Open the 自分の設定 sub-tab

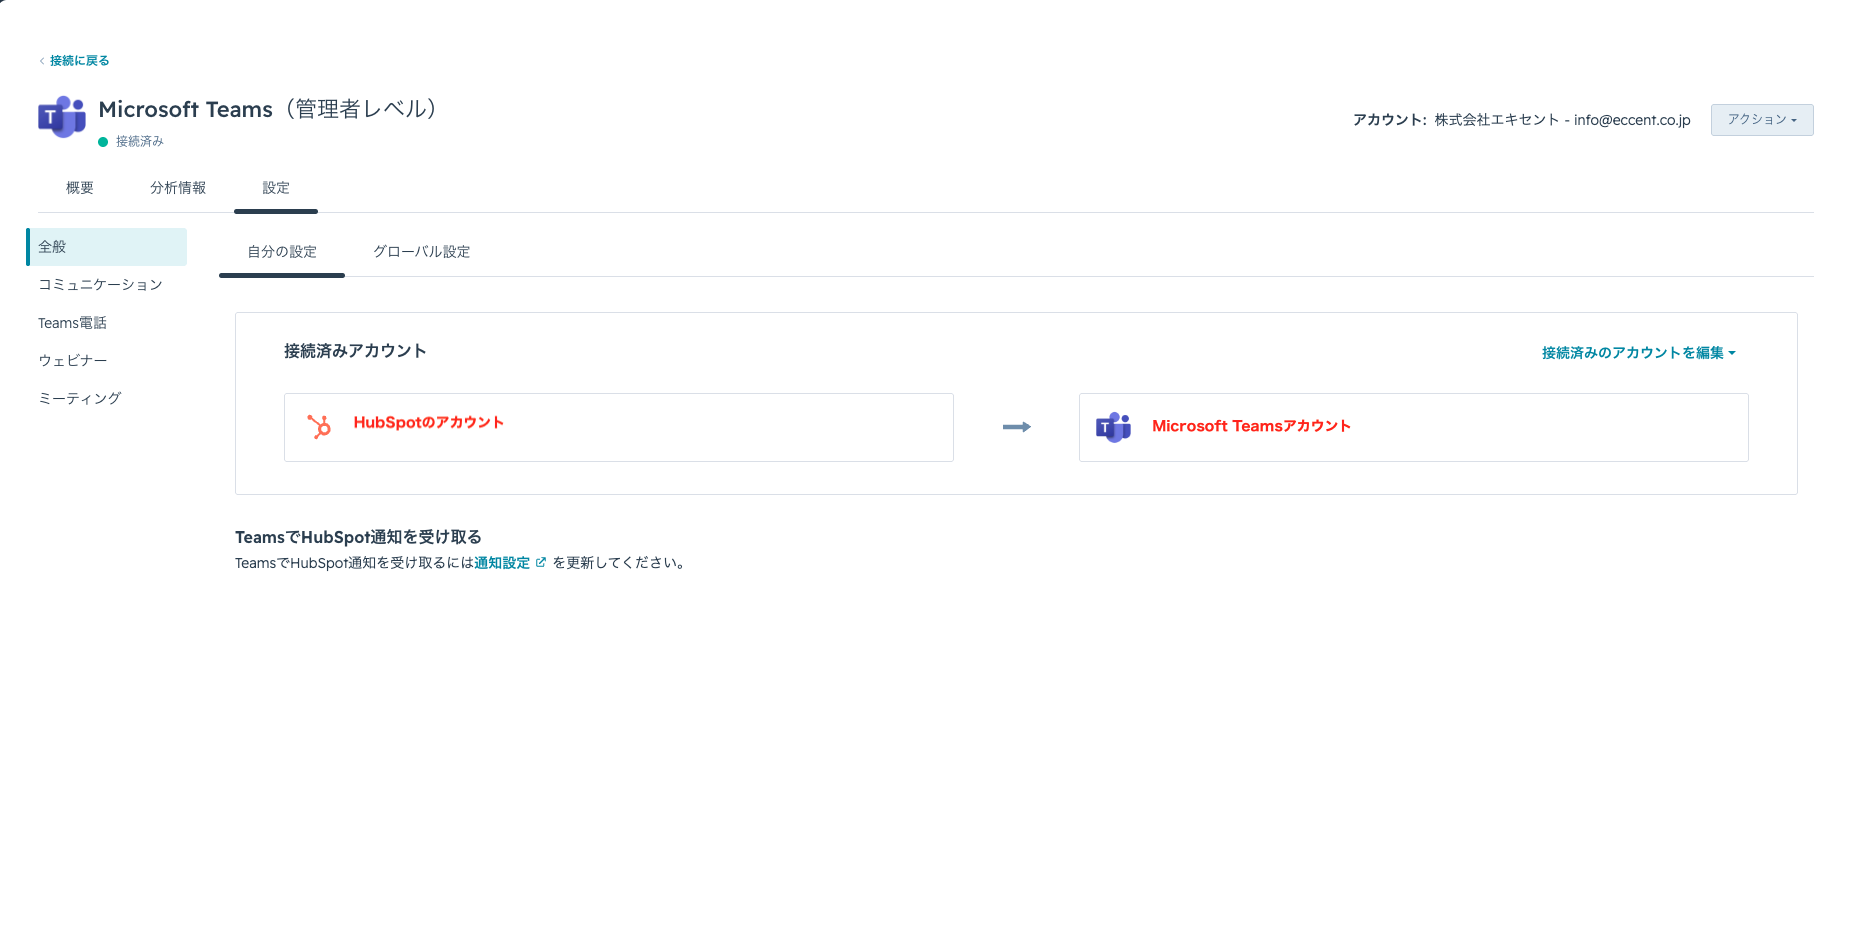282,252
